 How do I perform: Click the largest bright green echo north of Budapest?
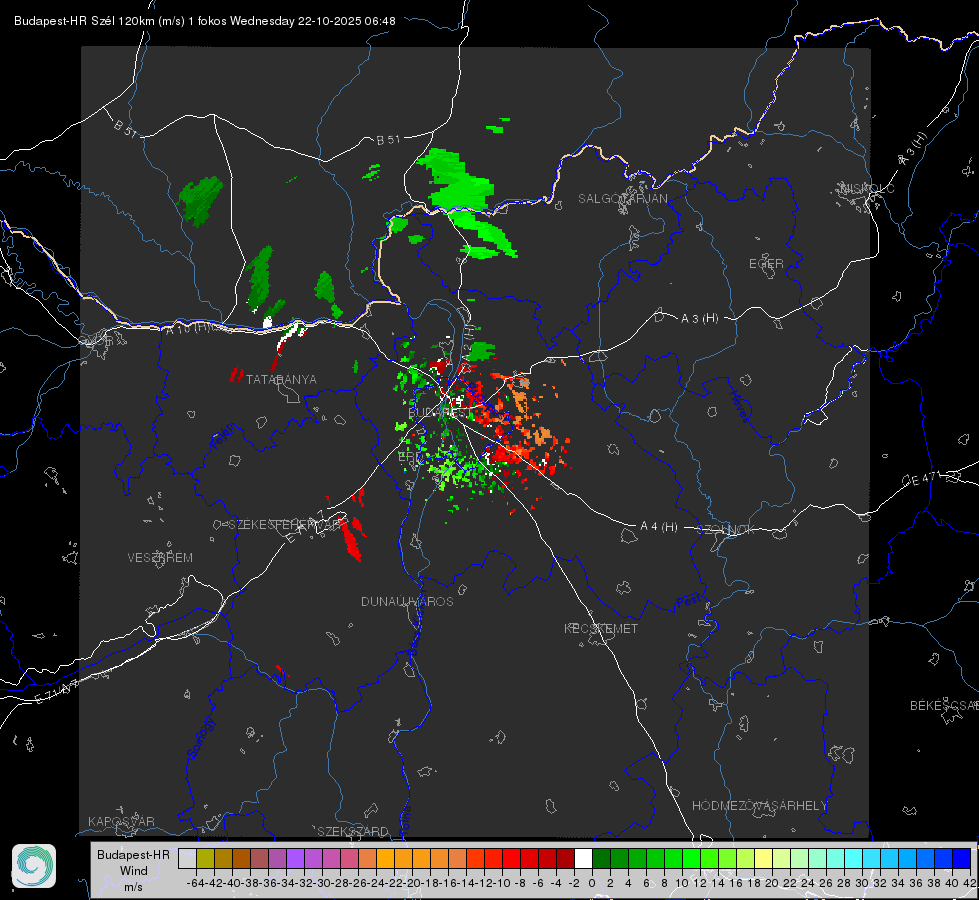pyautogui.click(x=459, y=180)
